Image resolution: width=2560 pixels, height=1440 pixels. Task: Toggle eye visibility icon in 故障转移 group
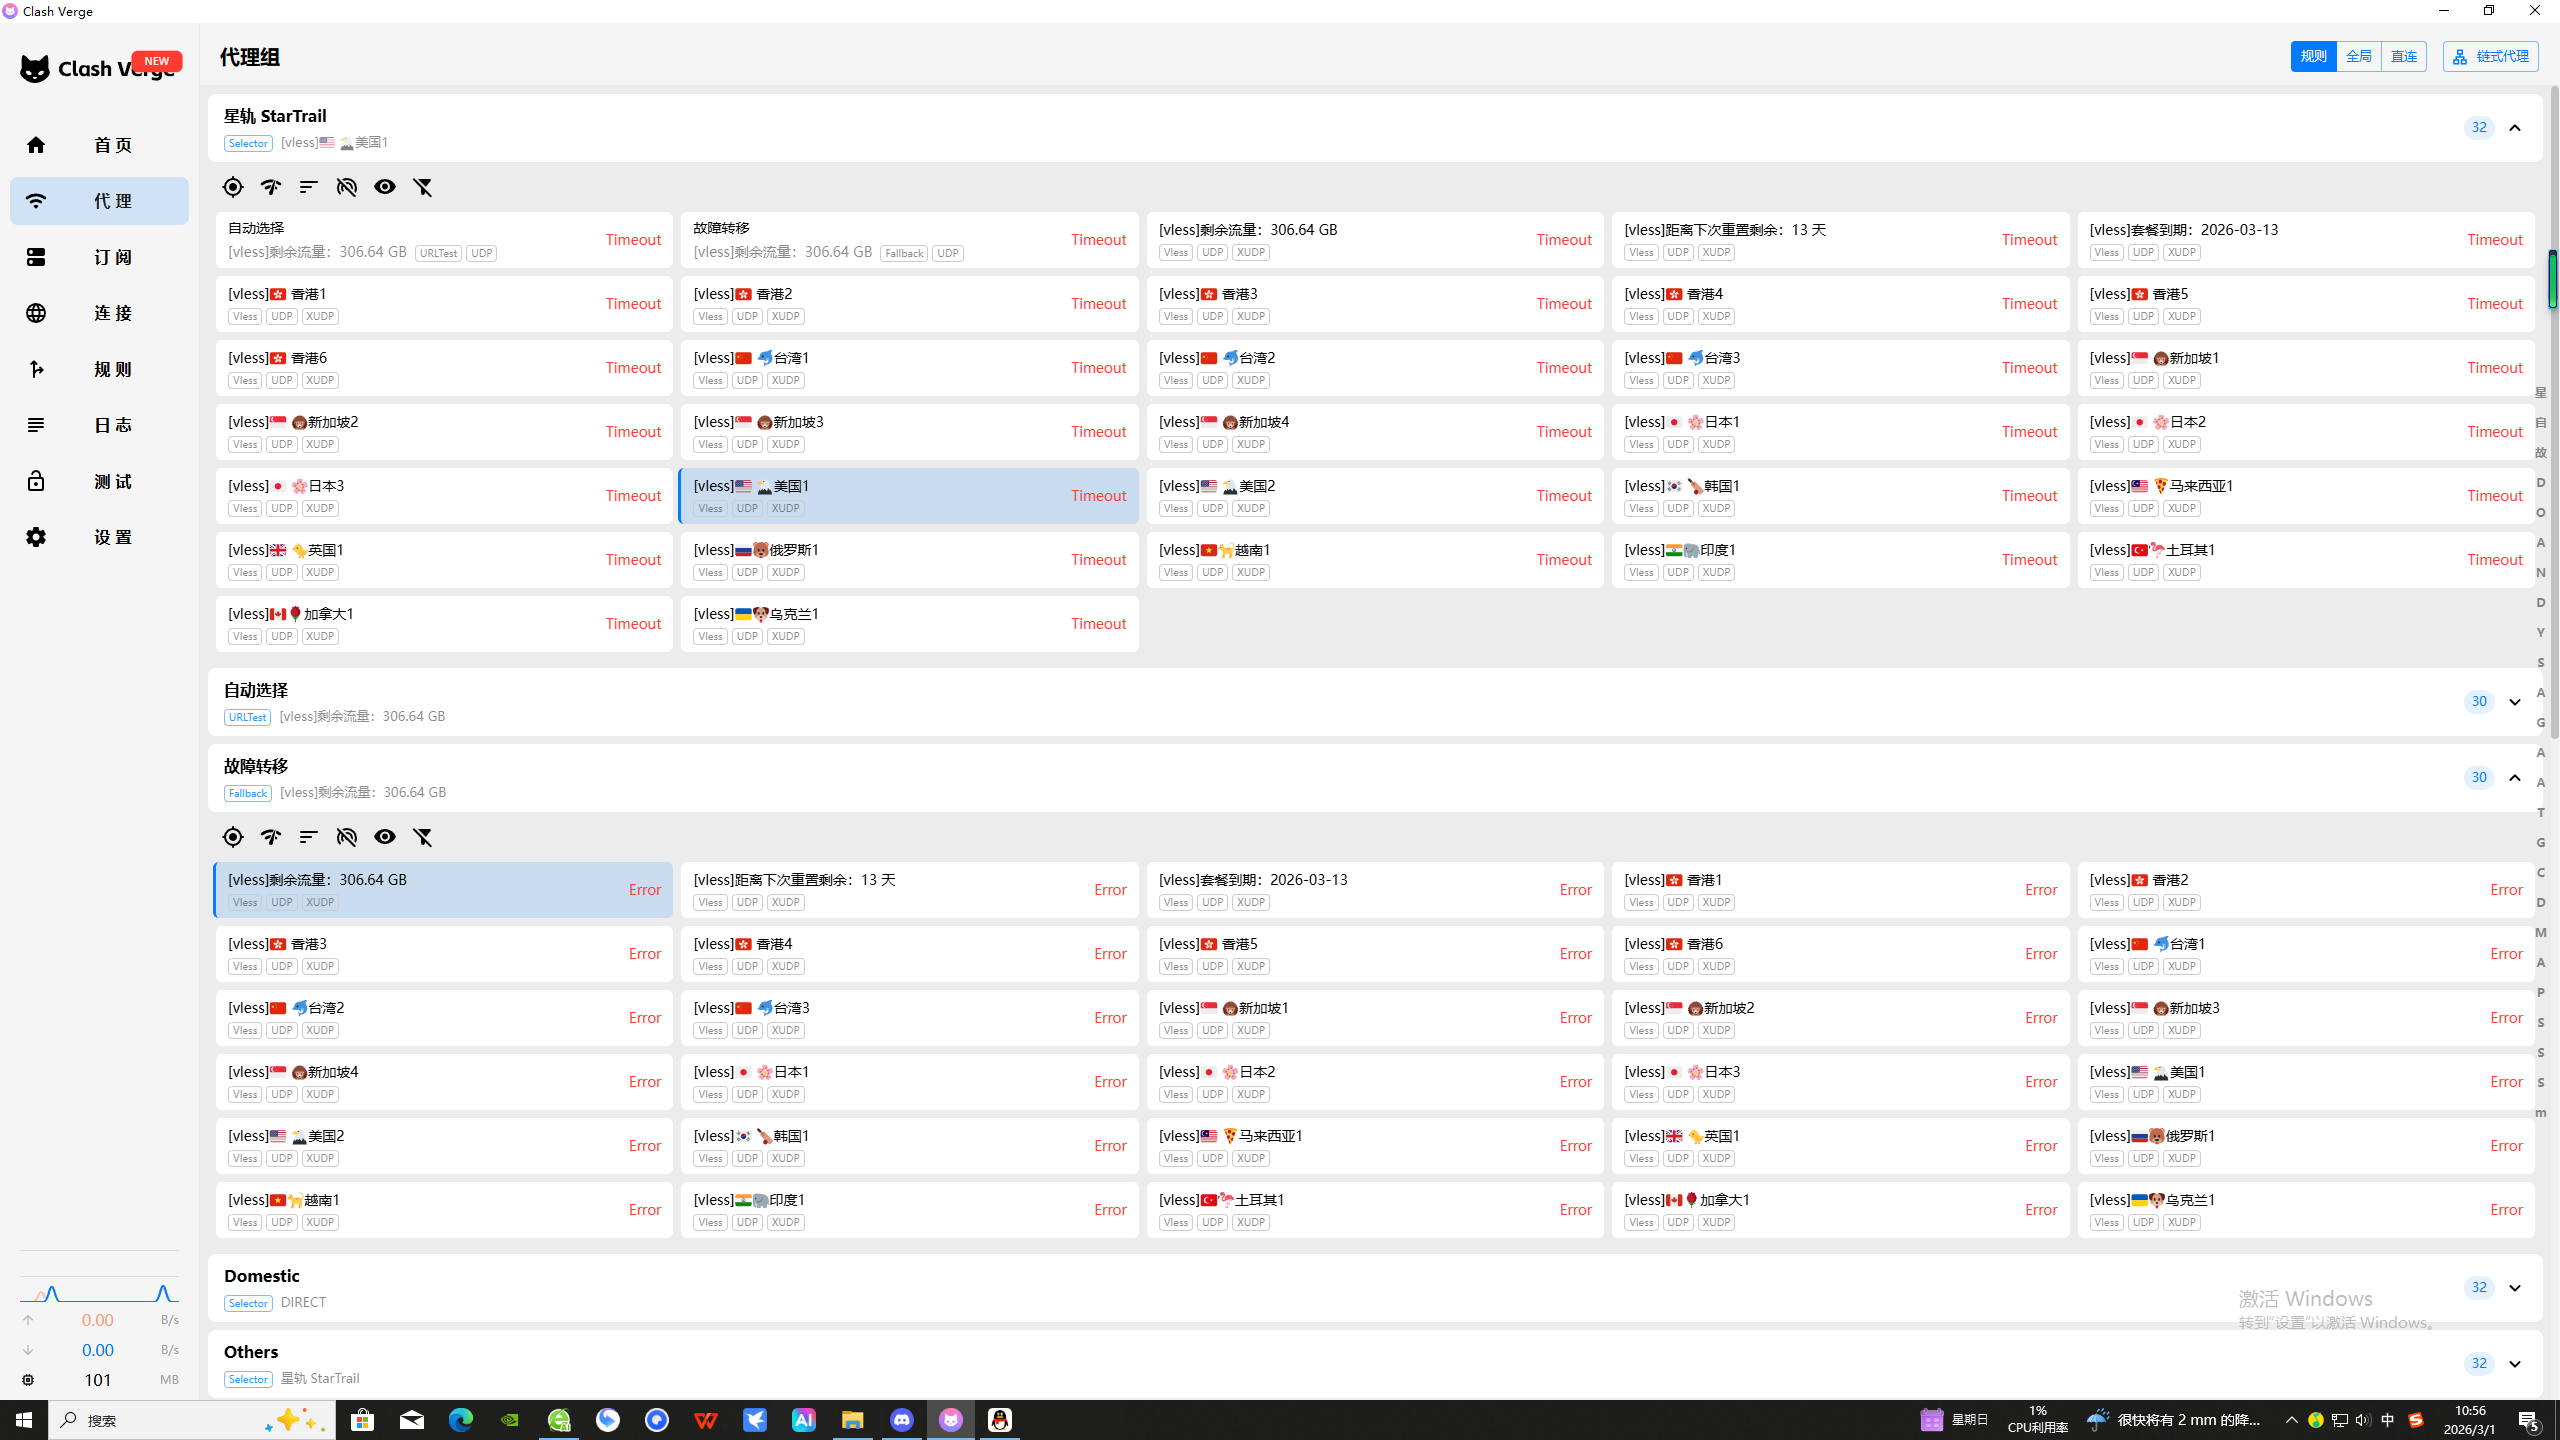(385, 837)
